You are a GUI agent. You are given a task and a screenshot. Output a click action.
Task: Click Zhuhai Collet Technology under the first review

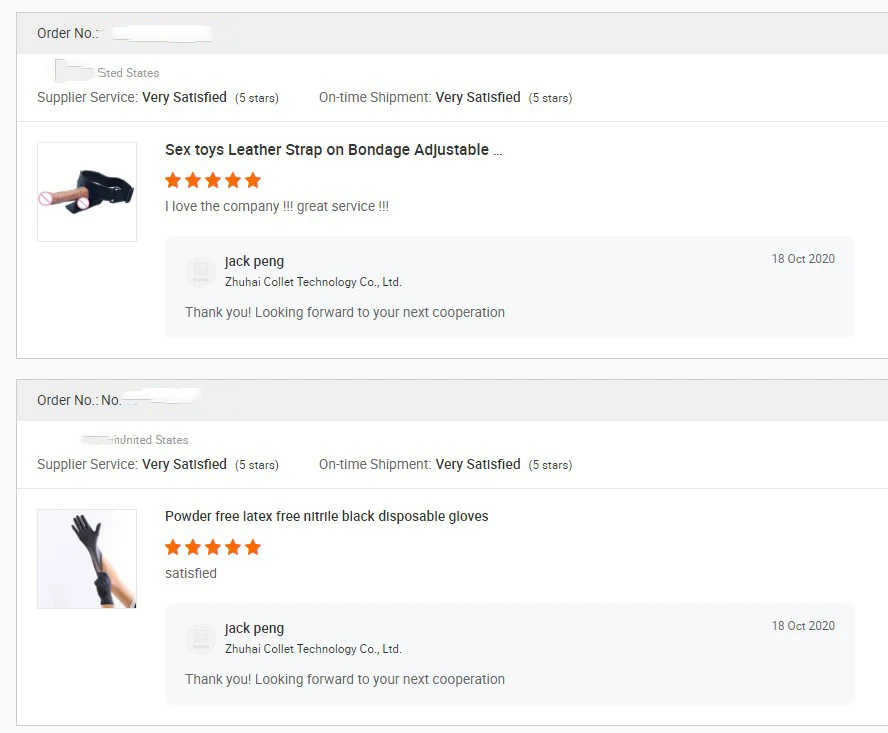pos(313,282)
